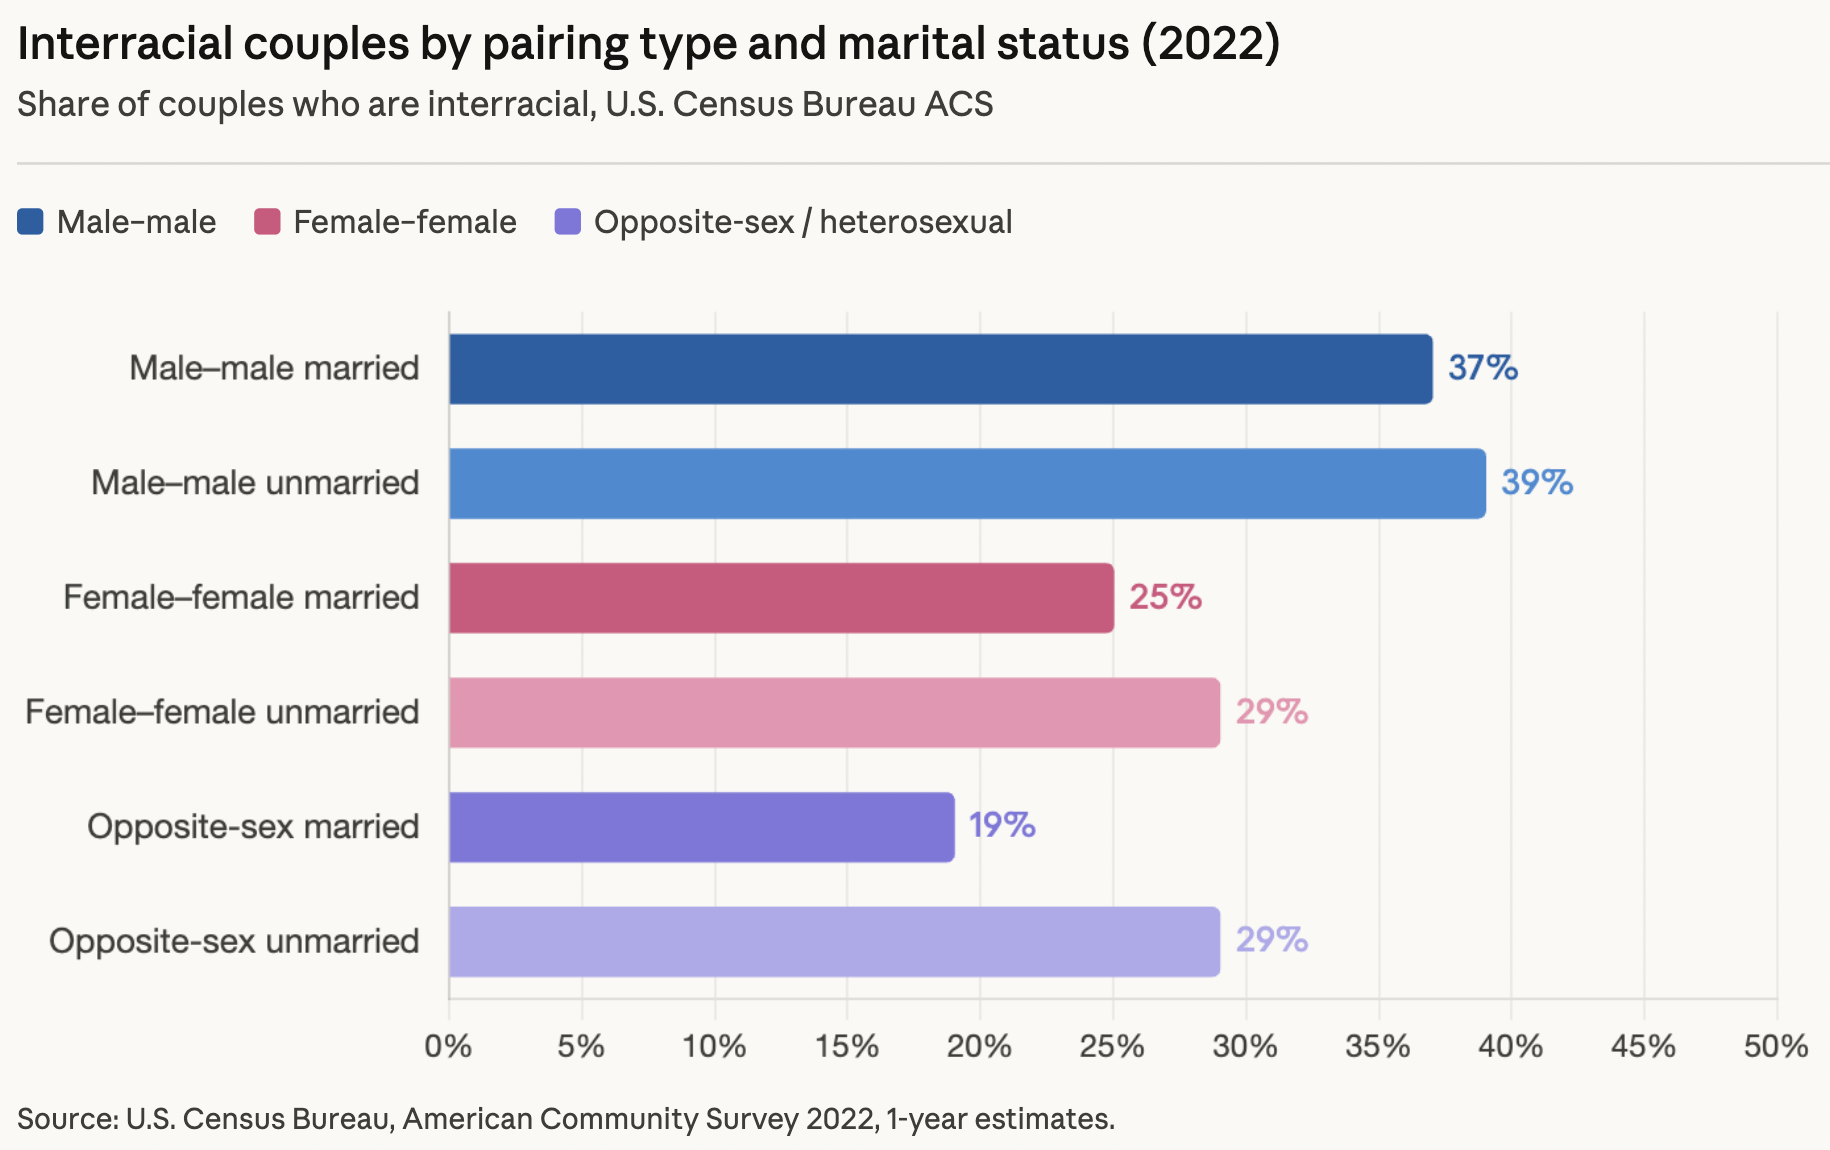
Task: Select the Male–male married bar
Action: coord(940,369)
